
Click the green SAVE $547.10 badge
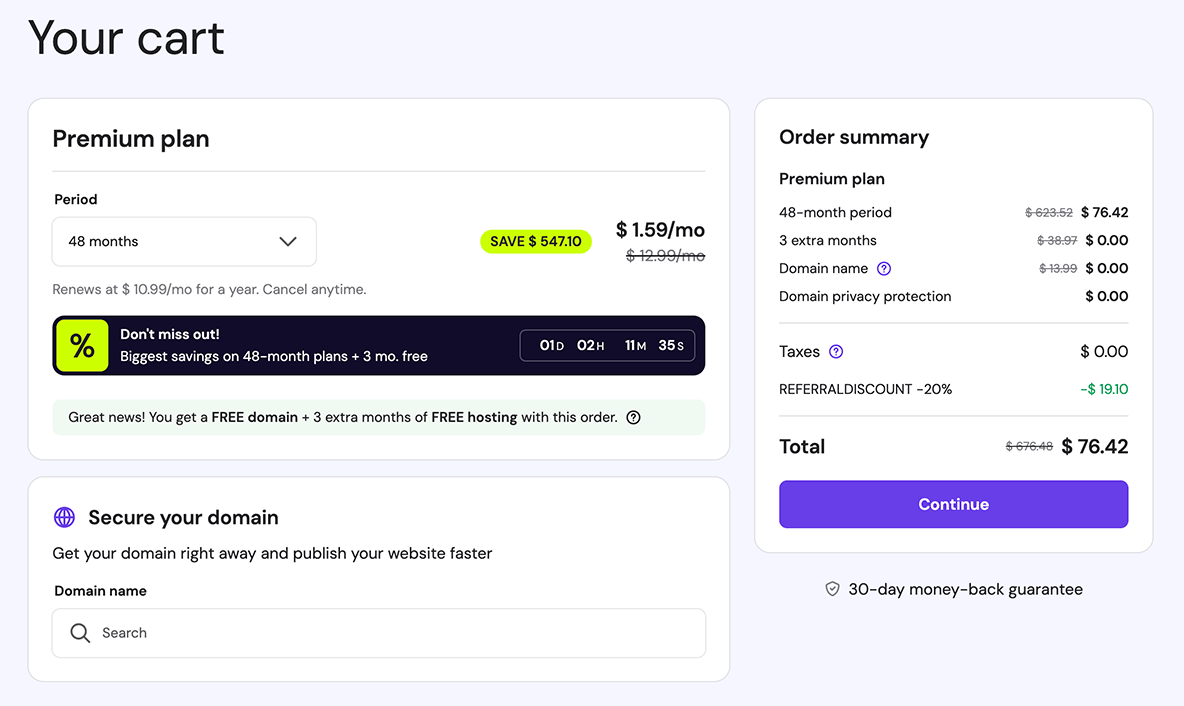(x=536, y=241)
